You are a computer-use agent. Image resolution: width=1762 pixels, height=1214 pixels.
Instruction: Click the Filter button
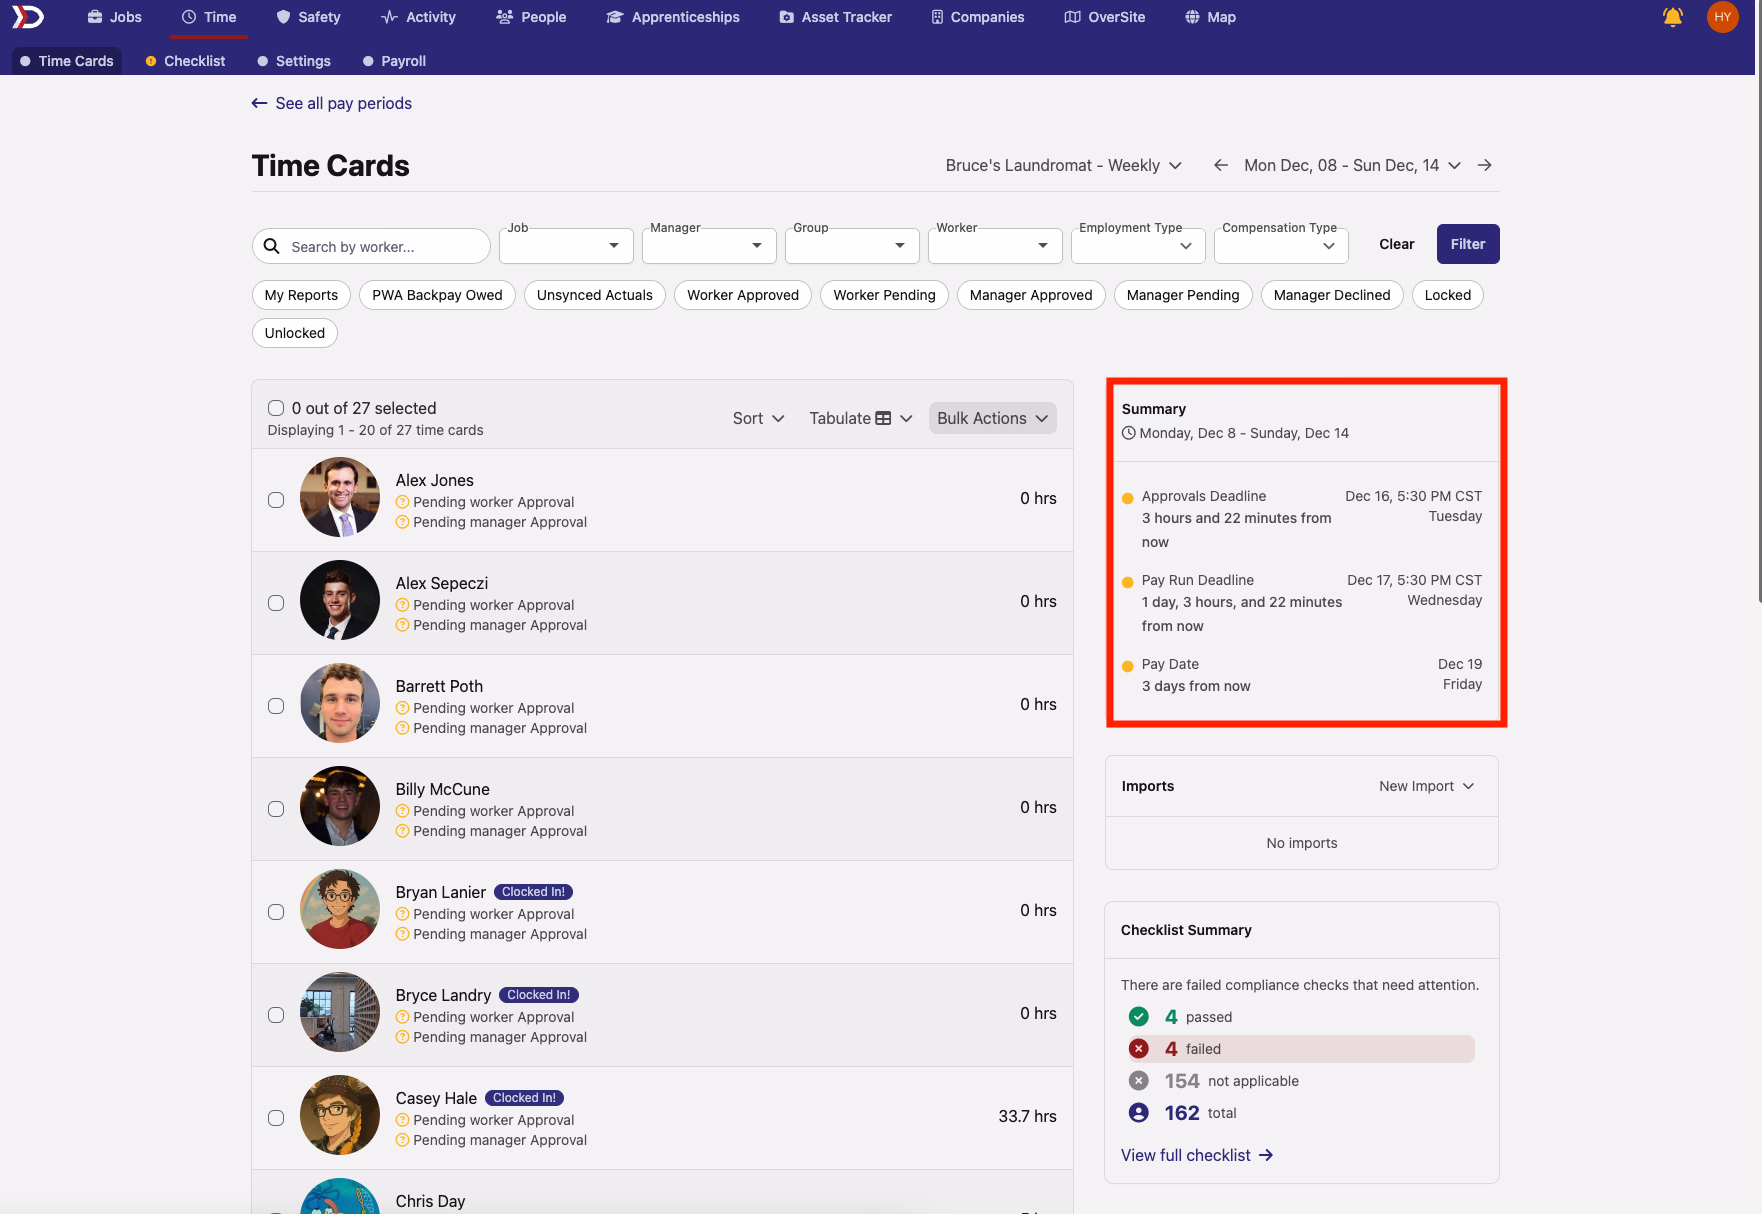(1468, 244)
